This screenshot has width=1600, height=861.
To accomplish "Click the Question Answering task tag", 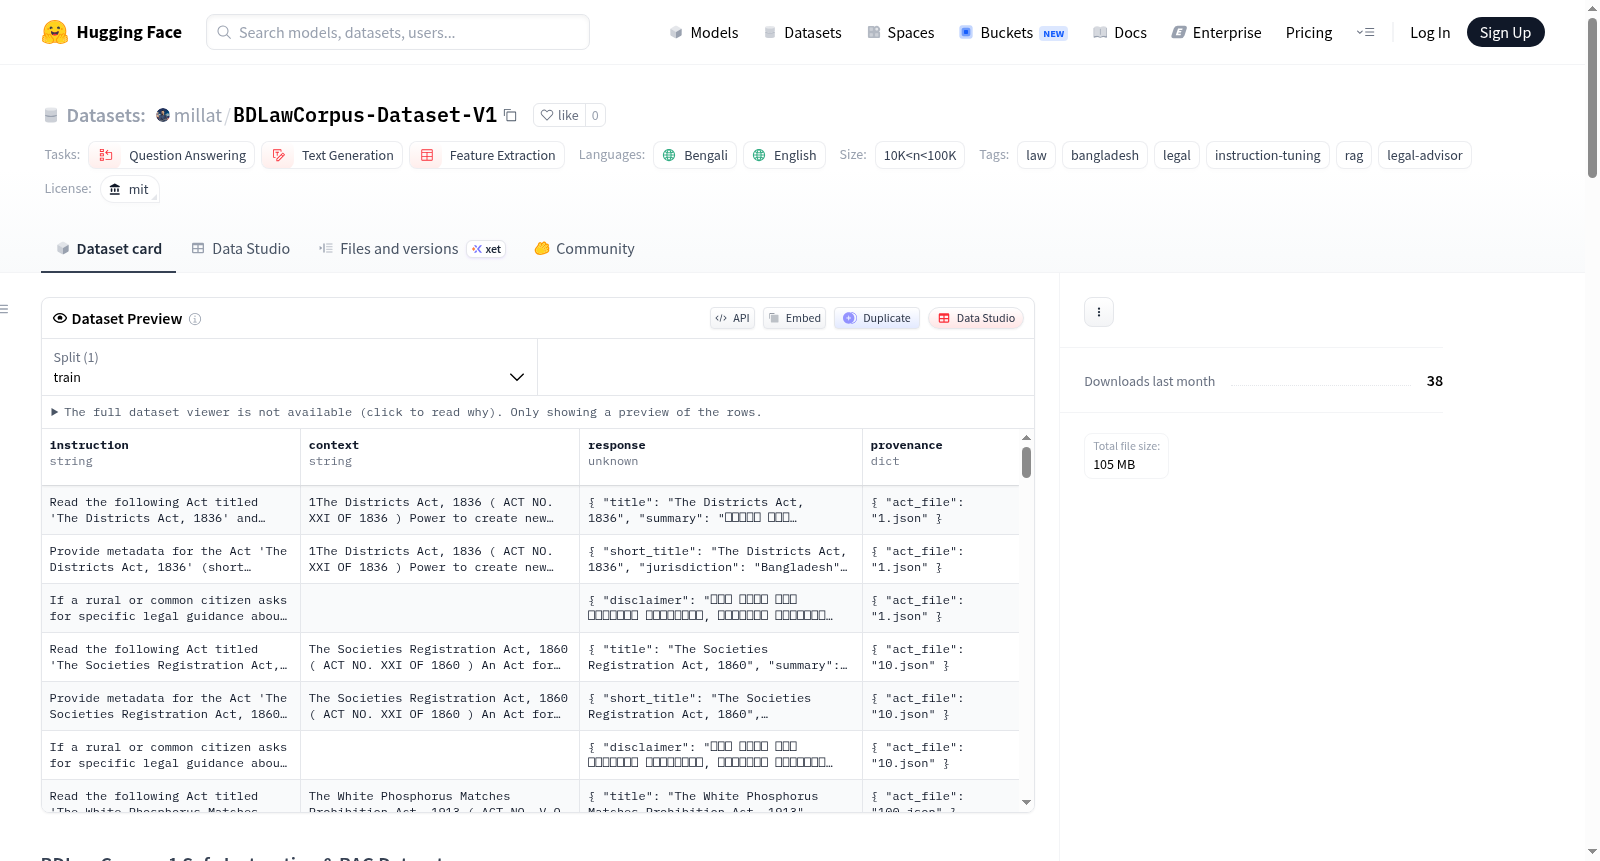I will (x=172, y=155).
